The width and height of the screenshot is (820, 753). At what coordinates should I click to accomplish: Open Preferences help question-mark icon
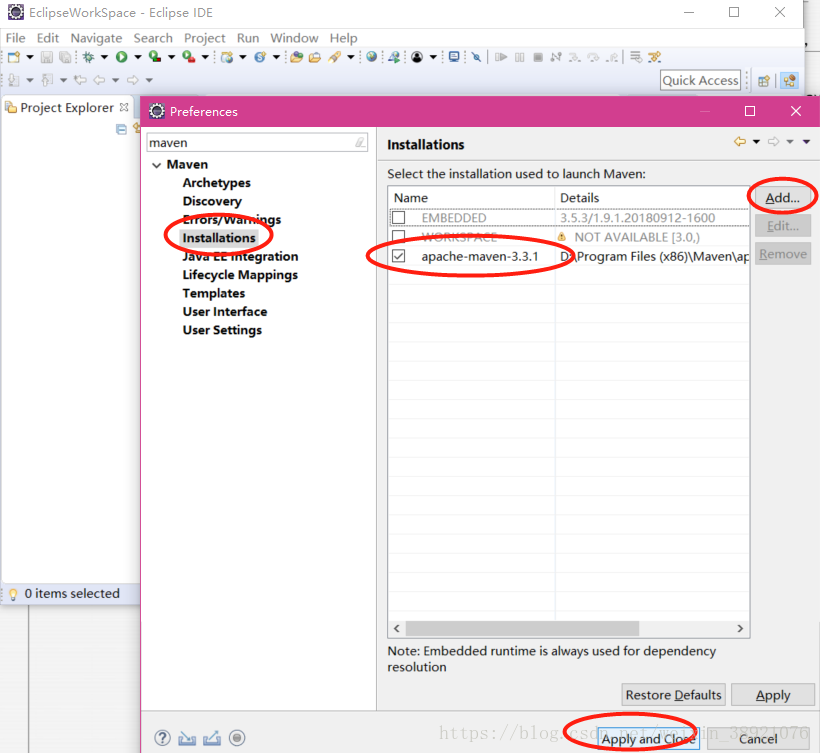pos(163,738)
